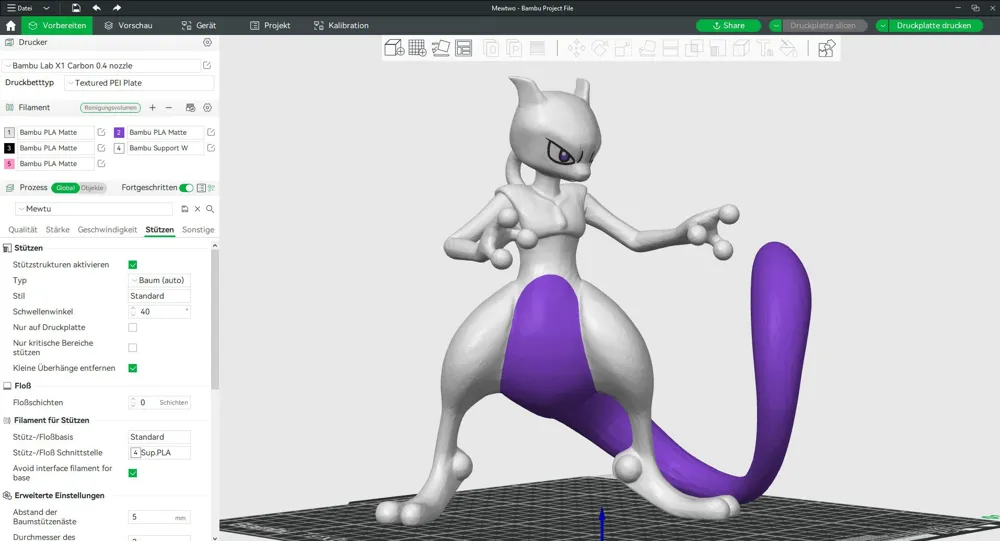
Task: Check the Nur auf Druckplatte checkbox
Action: click(133, 327)
